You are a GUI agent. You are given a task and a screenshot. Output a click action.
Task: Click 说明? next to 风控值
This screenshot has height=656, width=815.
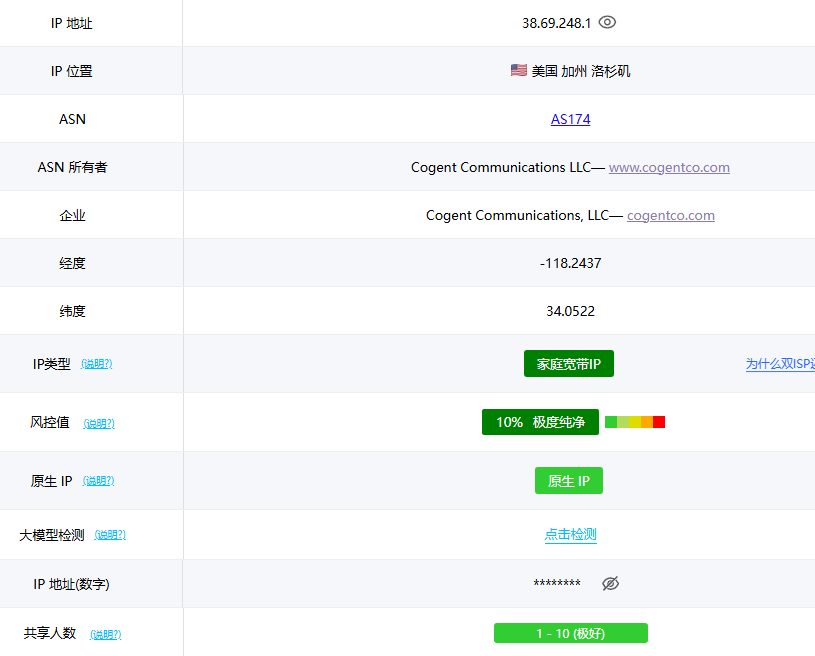pyautogui.click(x=99, y=423)
